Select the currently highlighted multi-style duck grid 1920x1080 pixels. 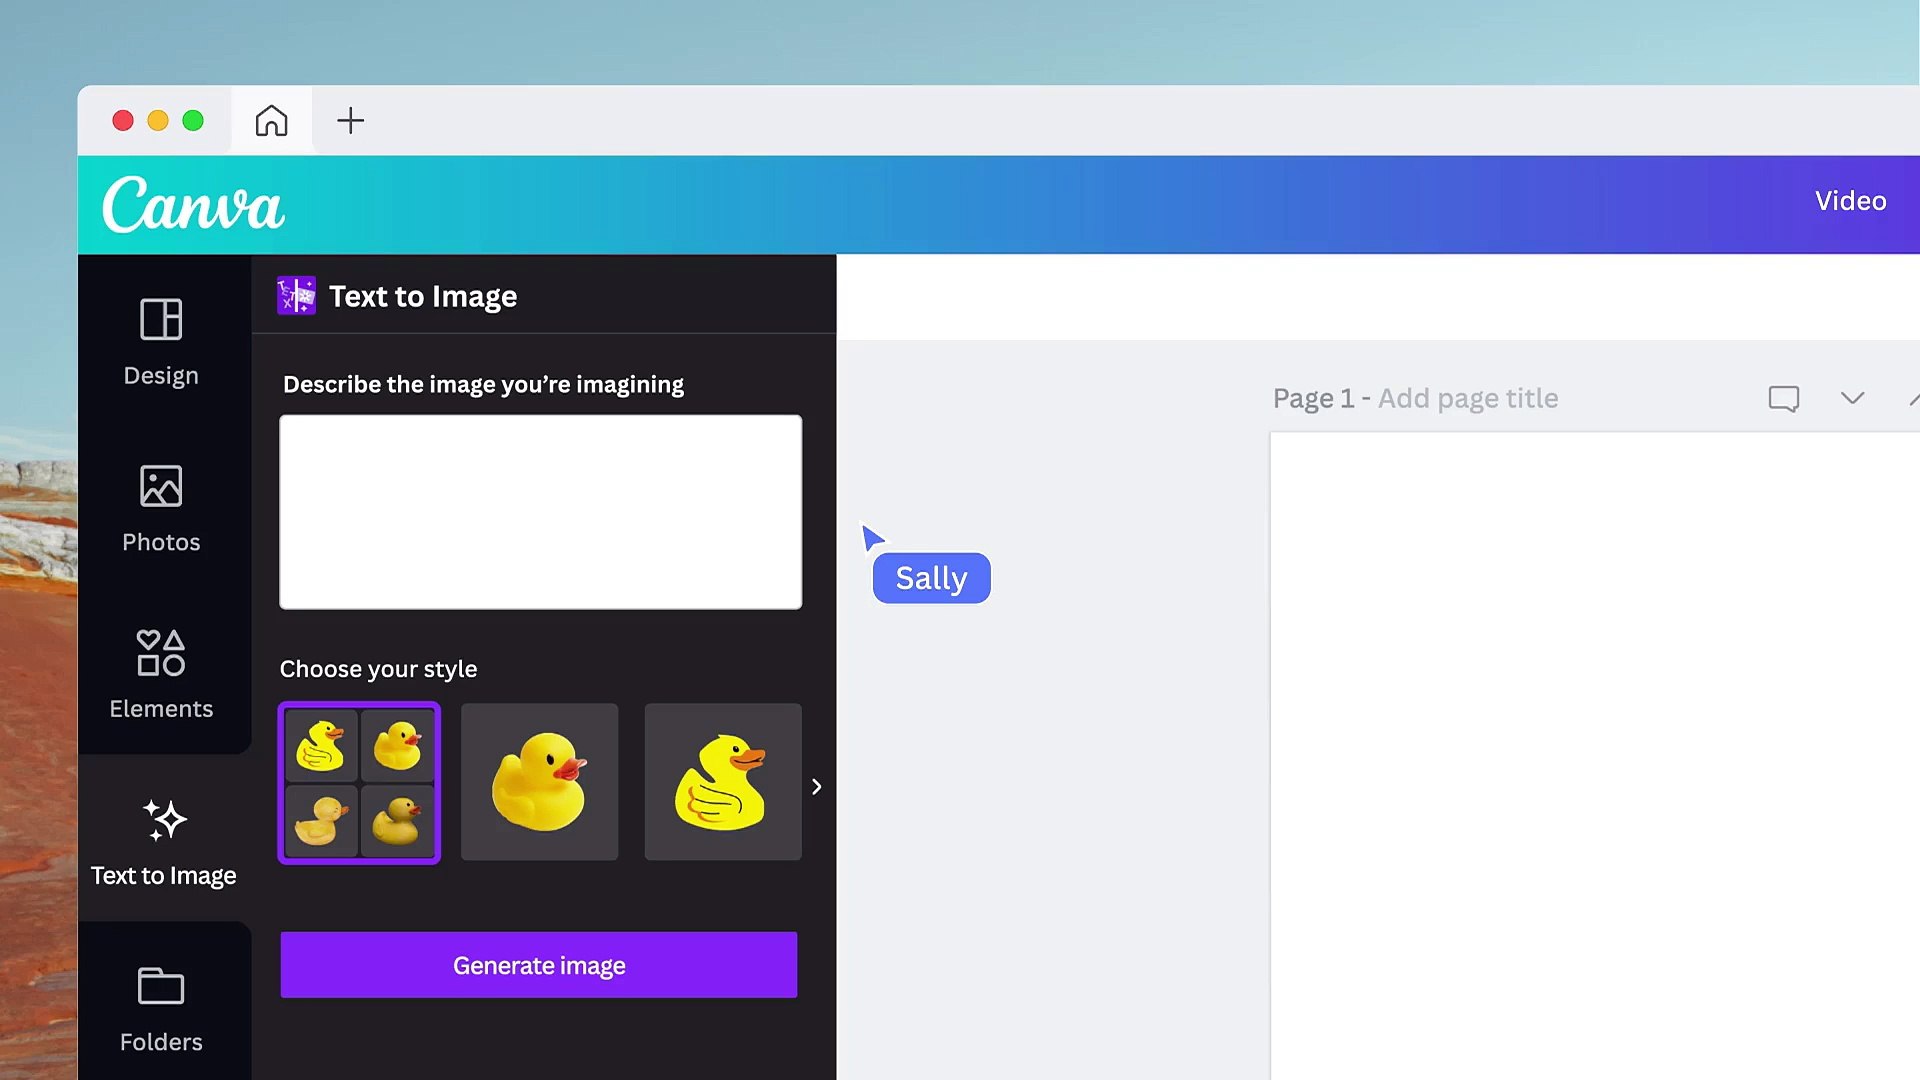[358, 782]
